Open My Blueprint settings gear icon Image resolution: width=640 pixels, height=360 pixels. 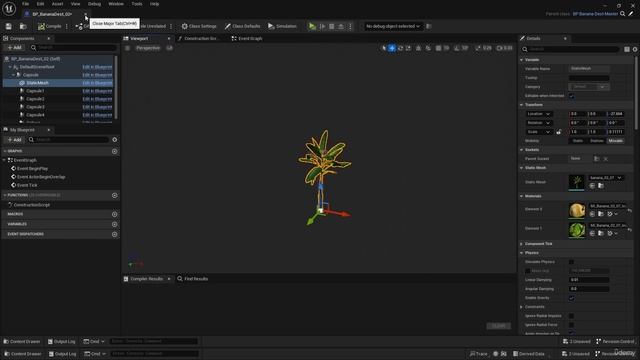pyautogui.click(x=115, y=140)
